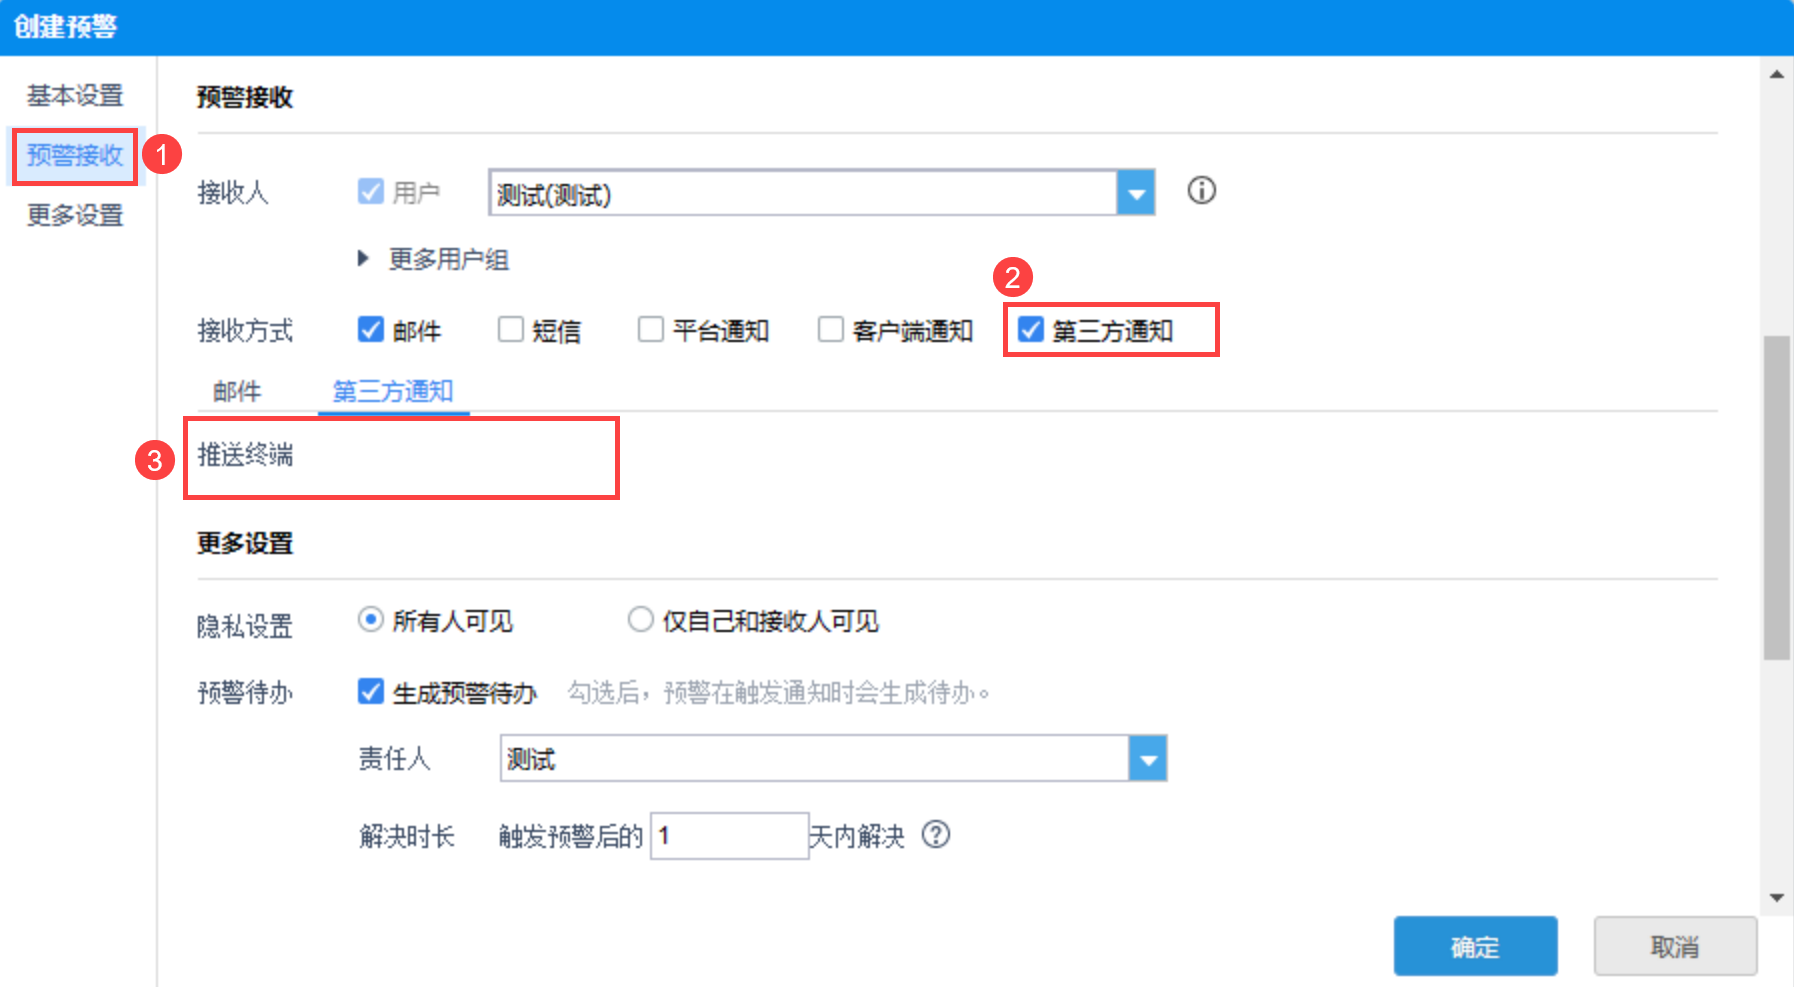Open the 测试(测试) recipient dropdown arrow
This screenshot has width=1794, height=987.
click(1136, 193)
